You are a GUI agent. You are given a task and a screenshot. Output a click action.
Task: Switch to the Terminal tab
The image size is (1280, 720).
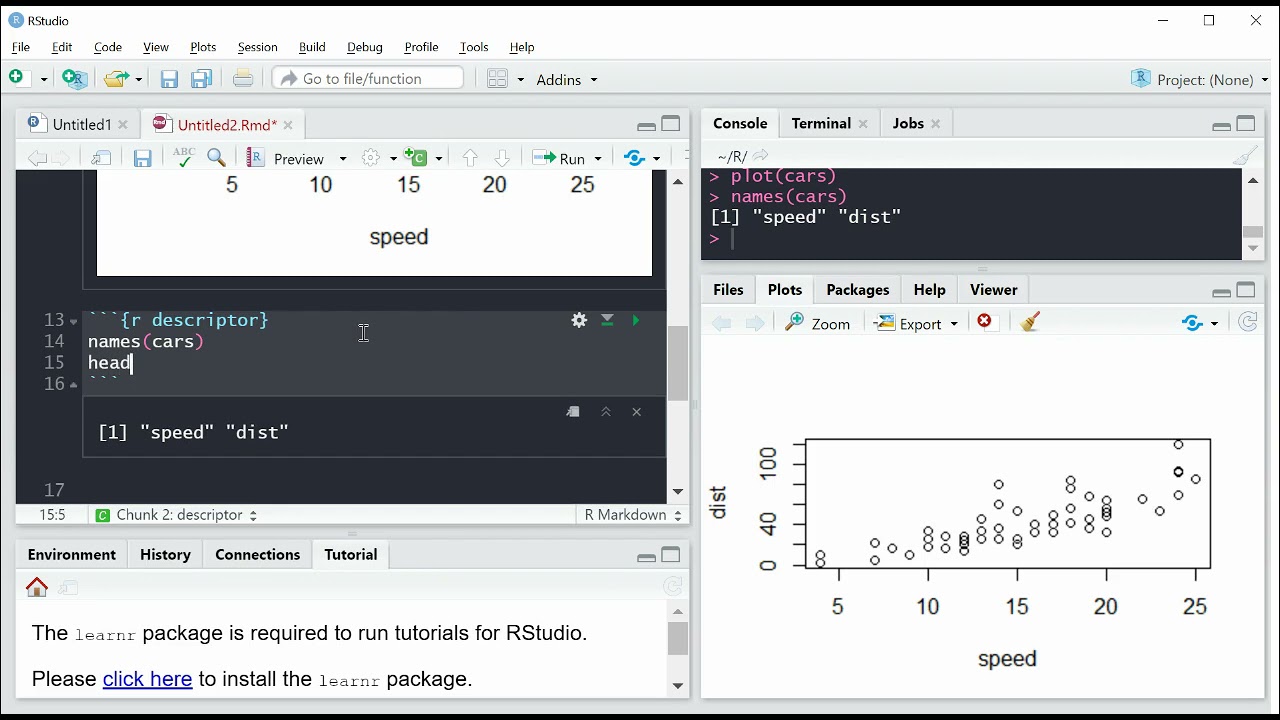click(x=821, y=123)
